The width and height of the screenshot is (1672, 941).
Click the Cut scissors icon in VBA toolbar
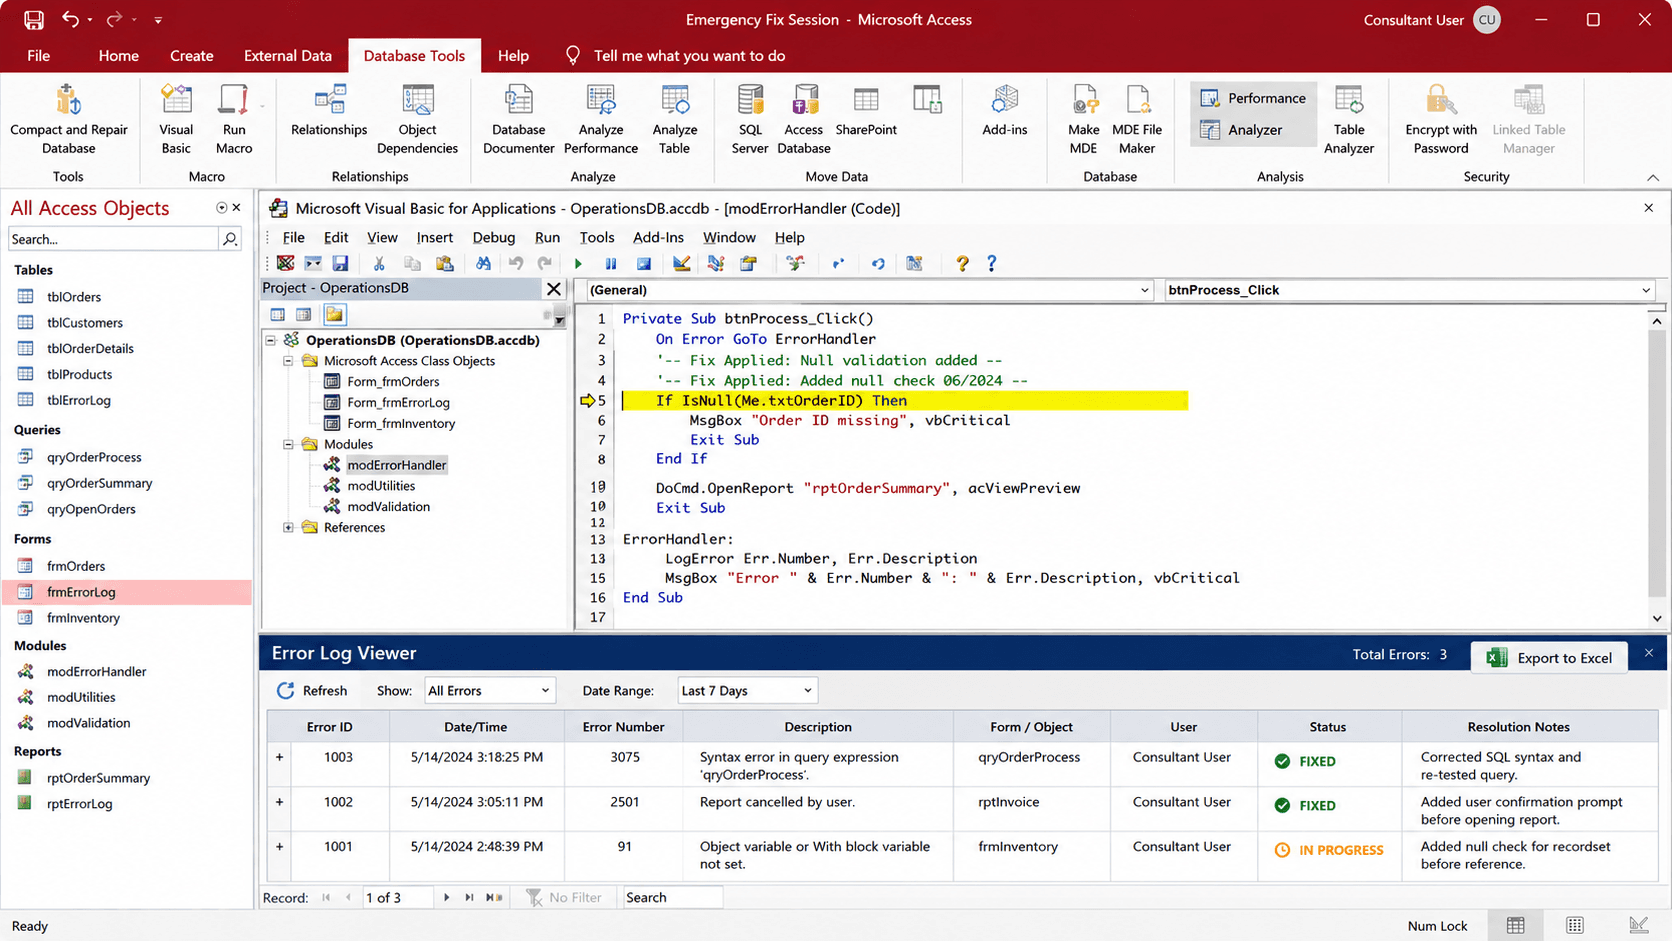(379, 264)
